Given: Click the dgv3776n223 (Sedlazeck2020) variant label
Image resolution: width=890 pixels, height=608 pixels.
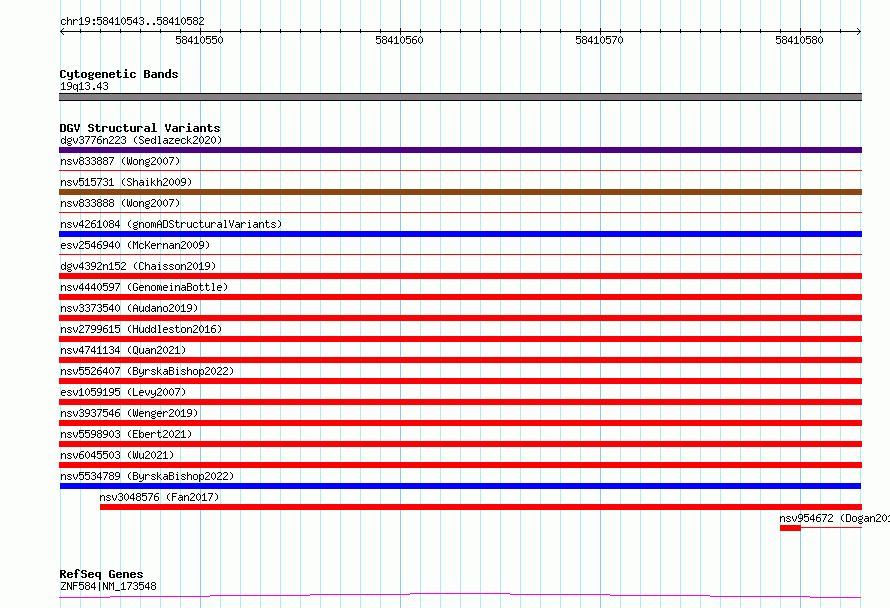Looking at the screenshot, I should (x=141, y=140).
